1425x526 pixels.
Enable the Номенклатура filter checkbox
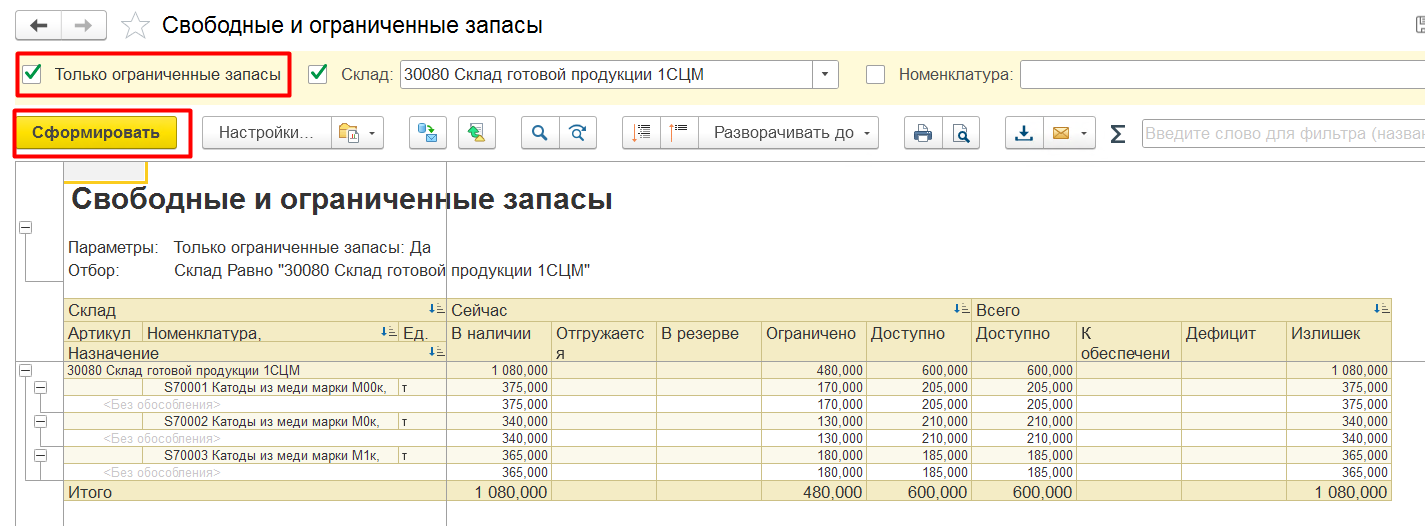875,74
